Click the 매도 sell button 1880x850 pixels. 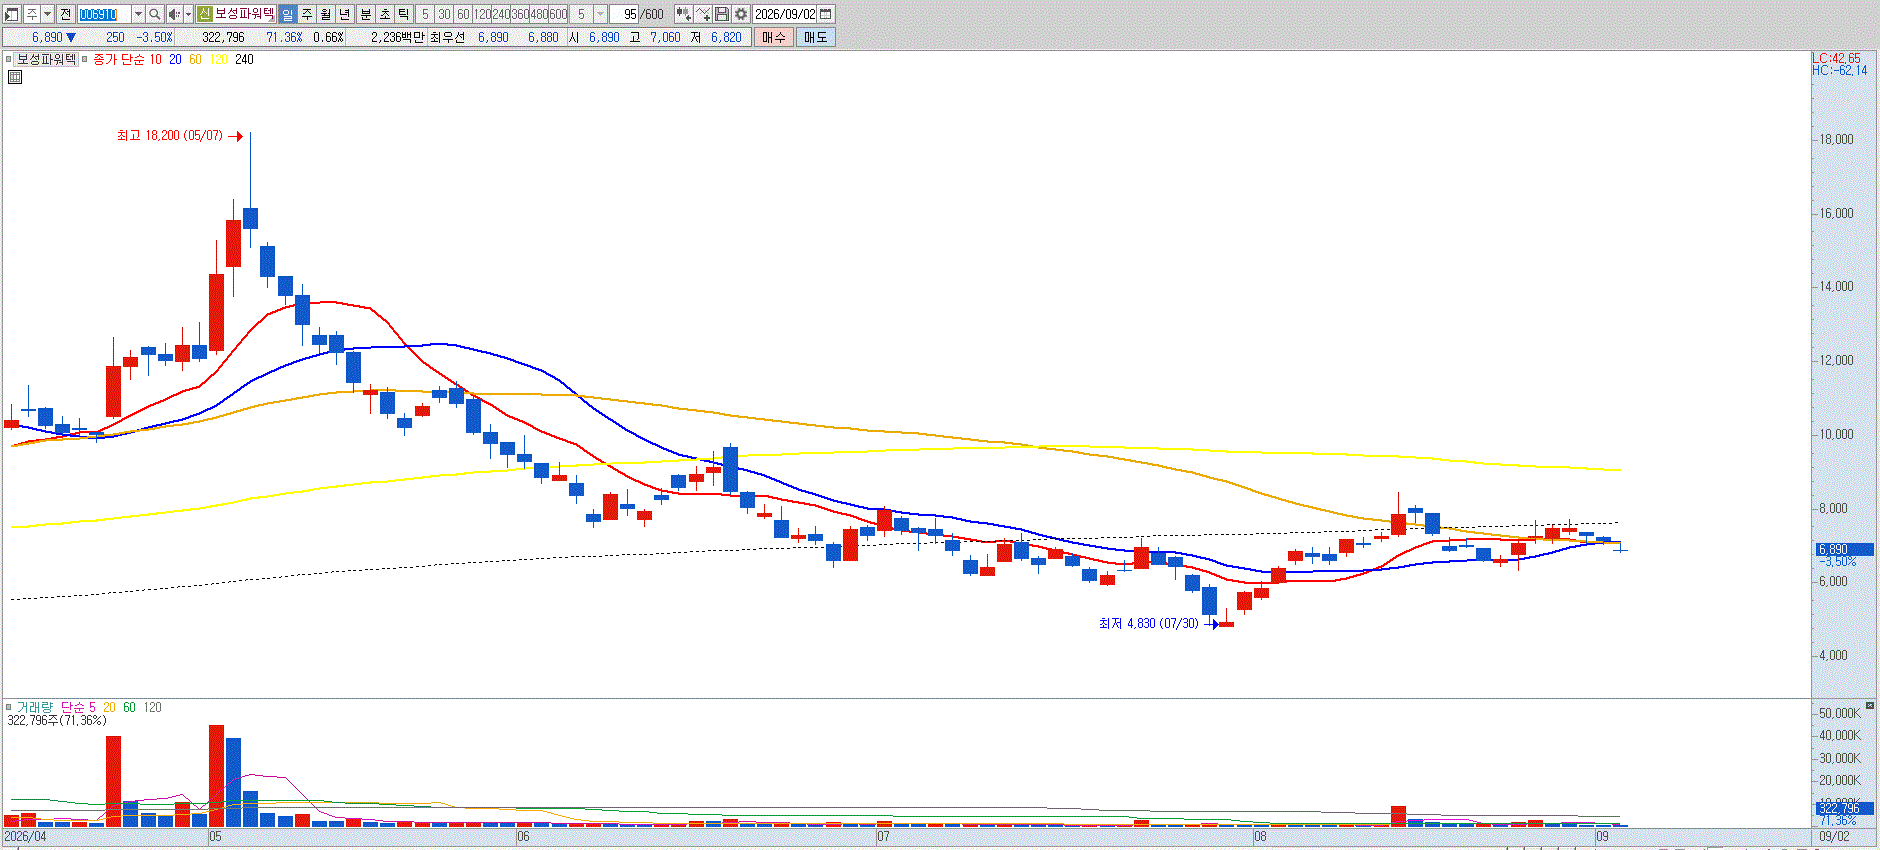click(x=816, y=37)
